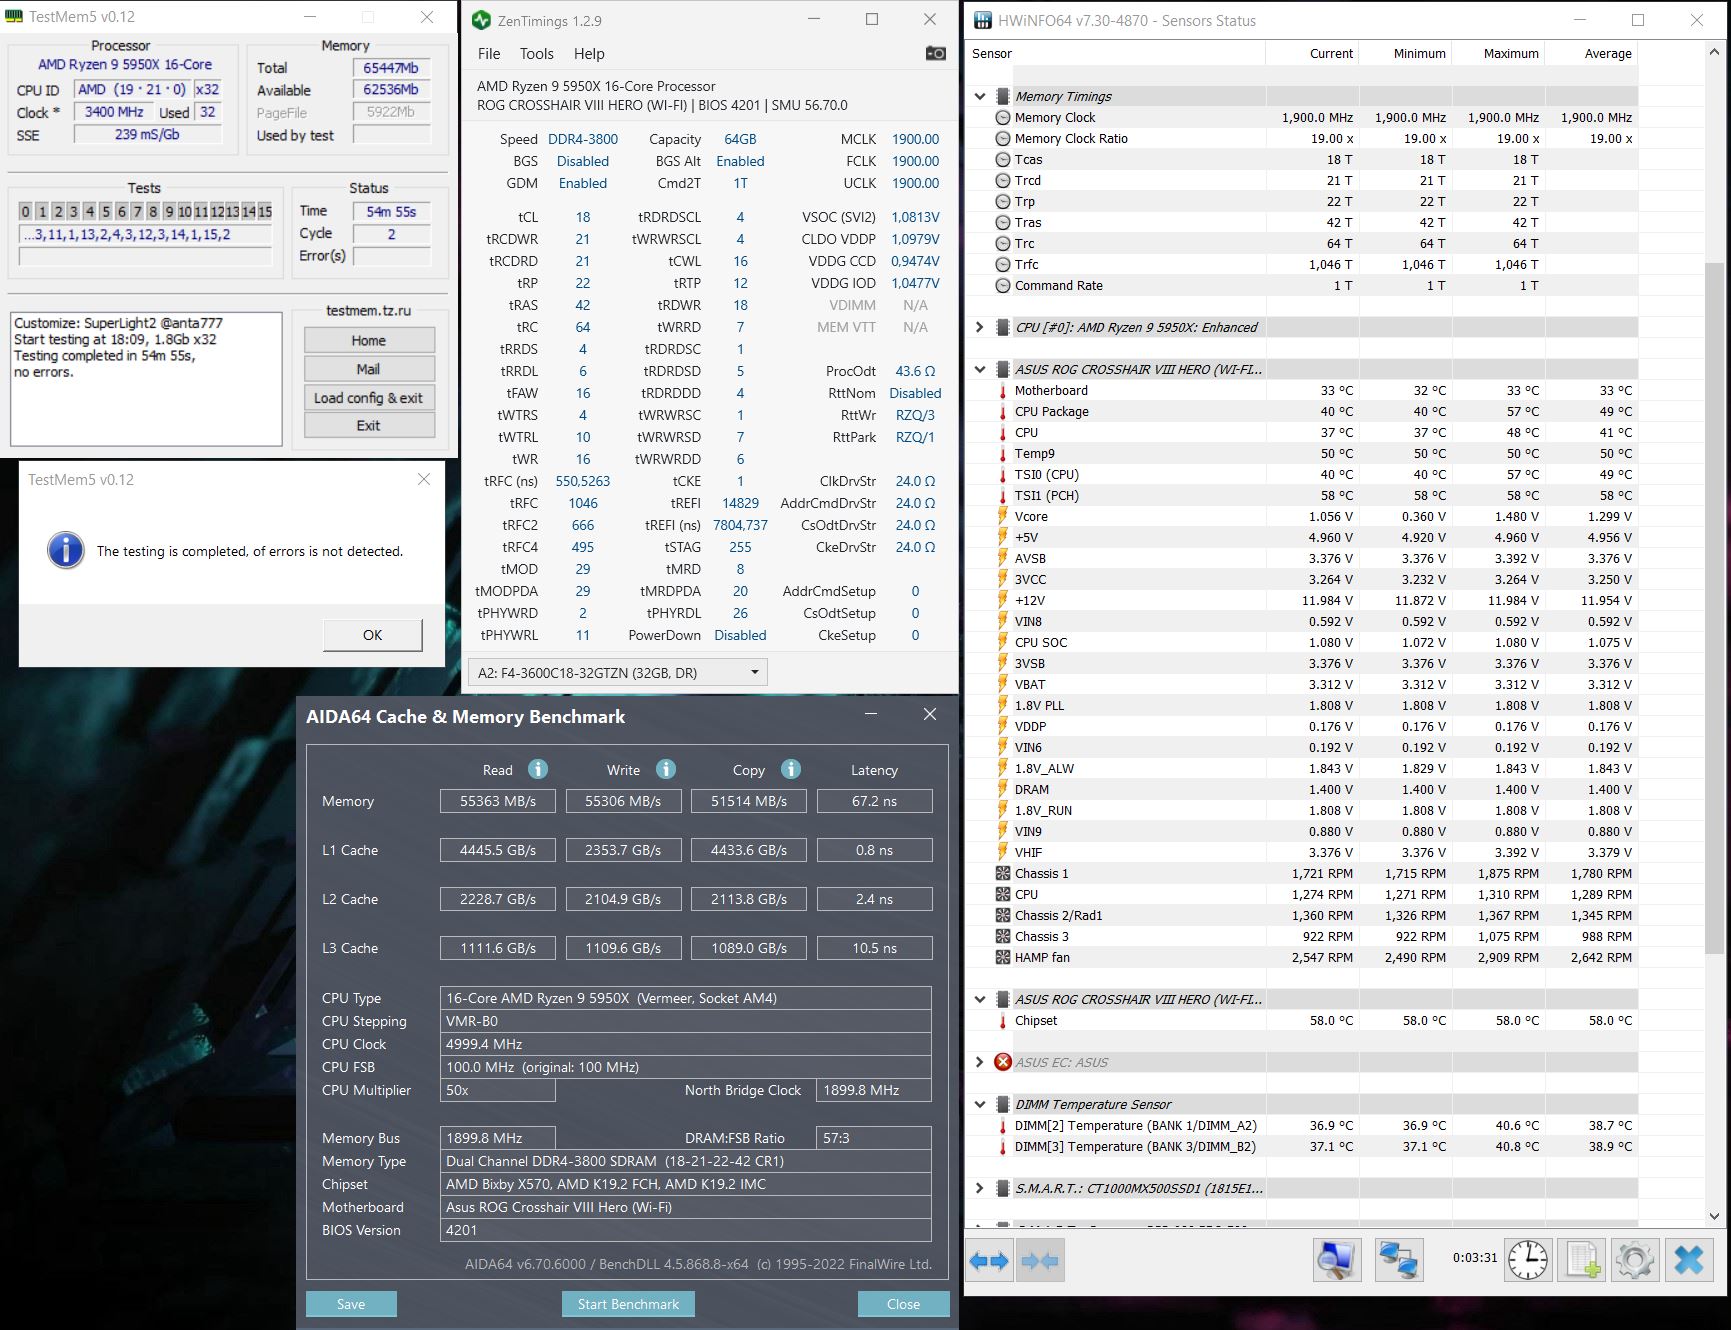The width and height of the screenshot is (1731, 1330).
Task: Click the thermometer icon beside Chipset row
Action: (x=1003, y=1020)
